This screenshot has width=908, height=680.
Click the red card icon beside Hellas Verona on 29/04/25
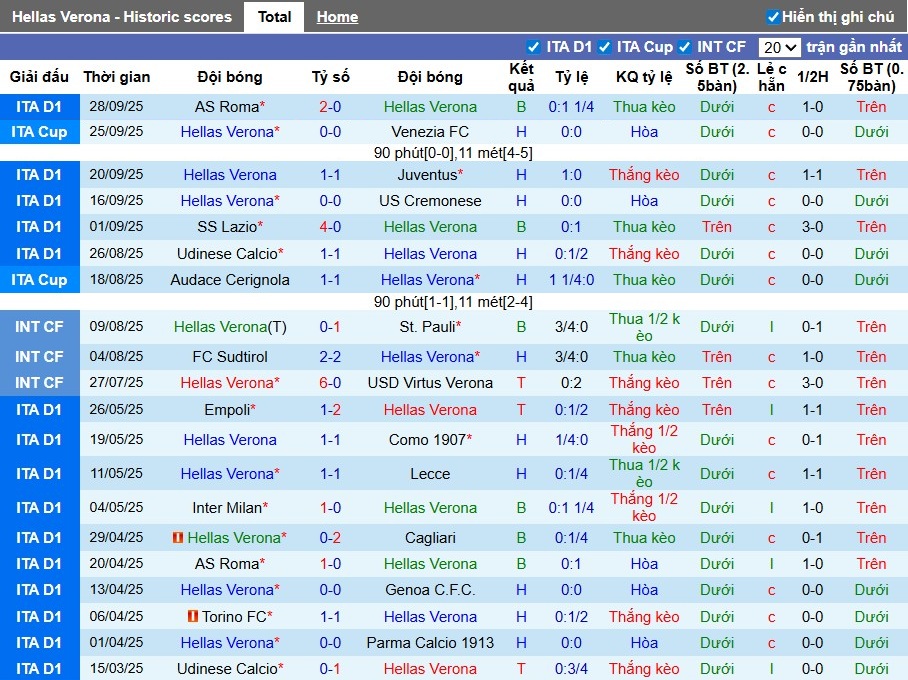click(x=178, y=538)
